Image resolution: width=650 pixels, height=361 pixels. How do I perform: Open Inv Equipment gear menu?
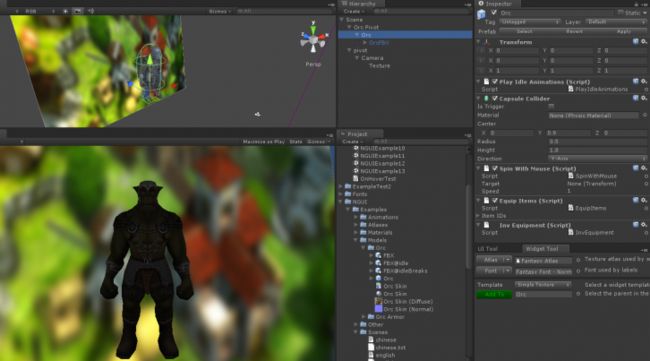click(644, 225)
